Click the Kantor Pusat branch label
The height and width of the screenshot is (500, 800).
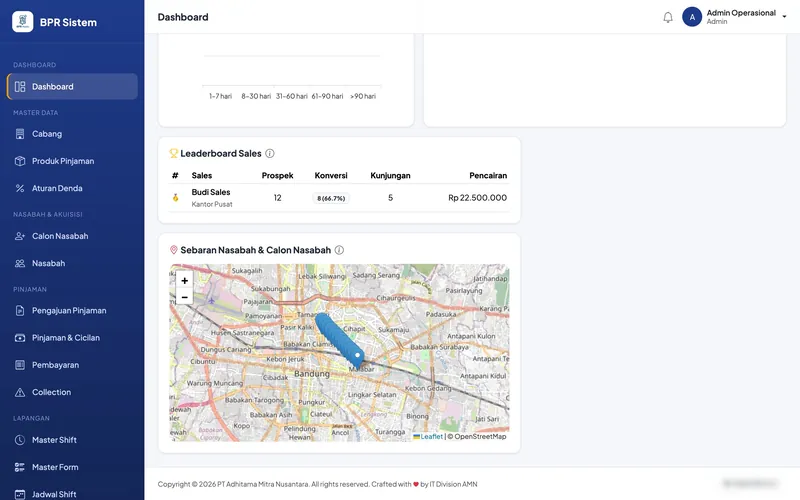click(212, 204)
